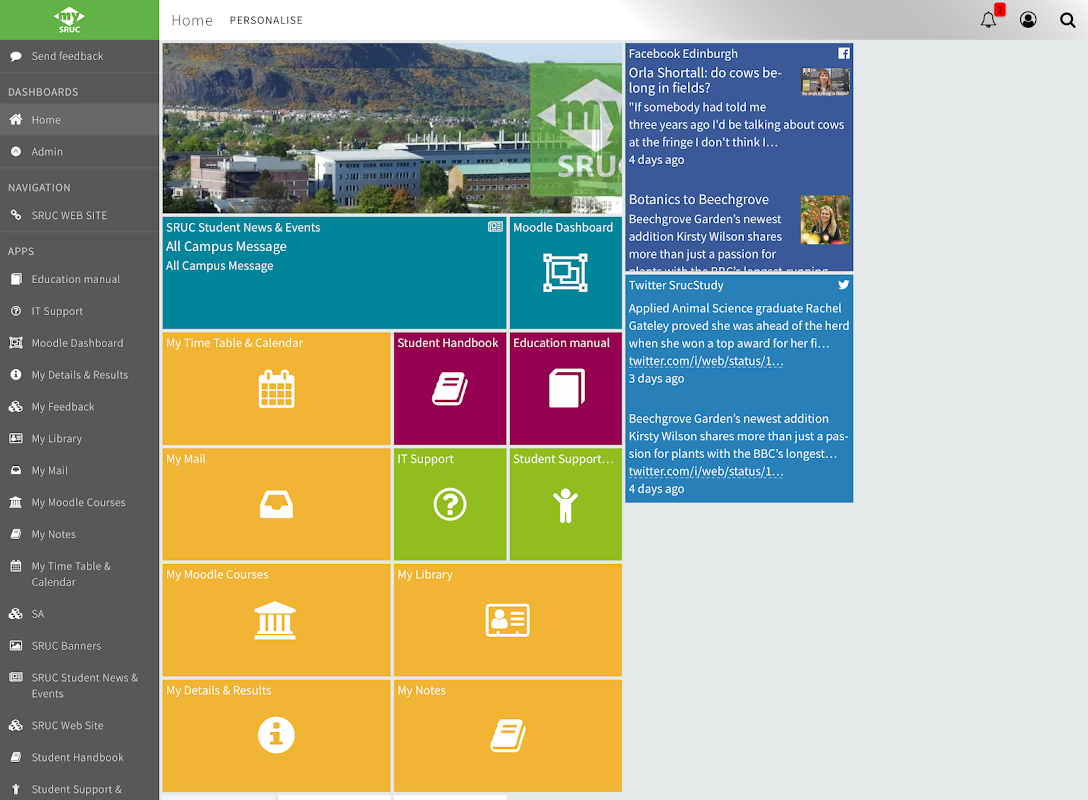Open the first twitter.com status link
Viewport: 1088px width, 800px height.
point(706,361)
